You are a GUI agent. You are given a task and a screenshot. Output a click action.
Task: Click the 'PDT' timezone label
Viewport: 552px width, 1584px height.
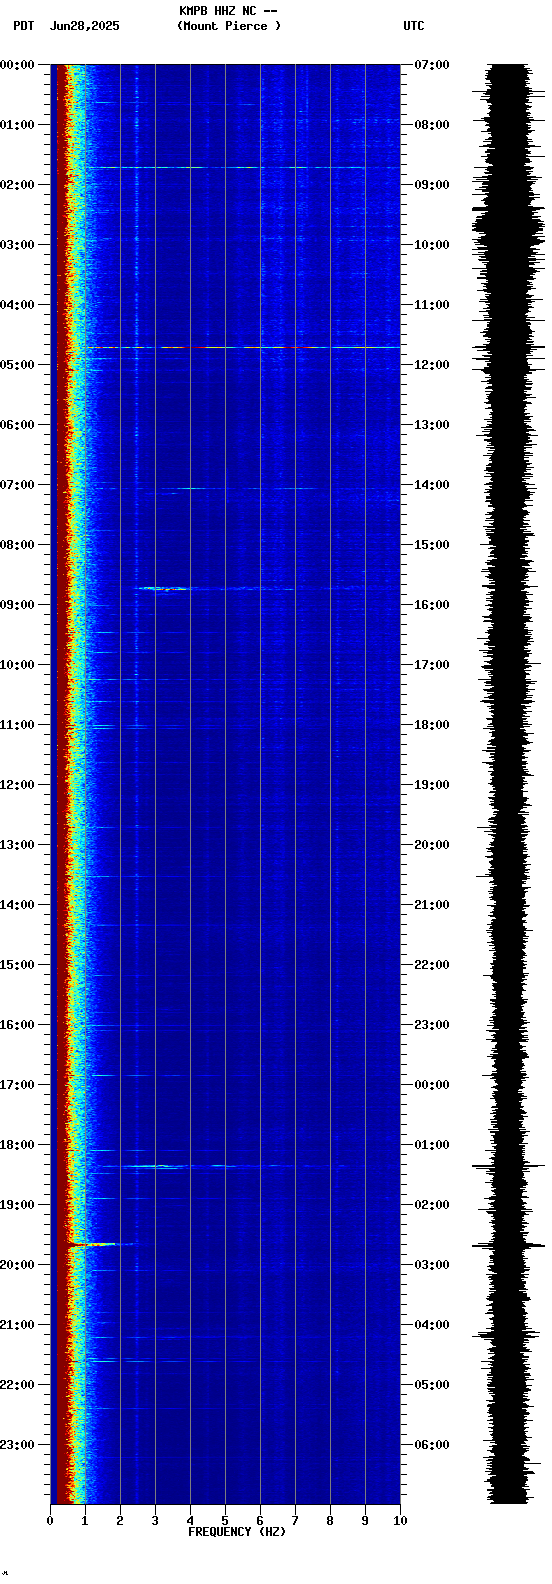click(x=23, y=26)
